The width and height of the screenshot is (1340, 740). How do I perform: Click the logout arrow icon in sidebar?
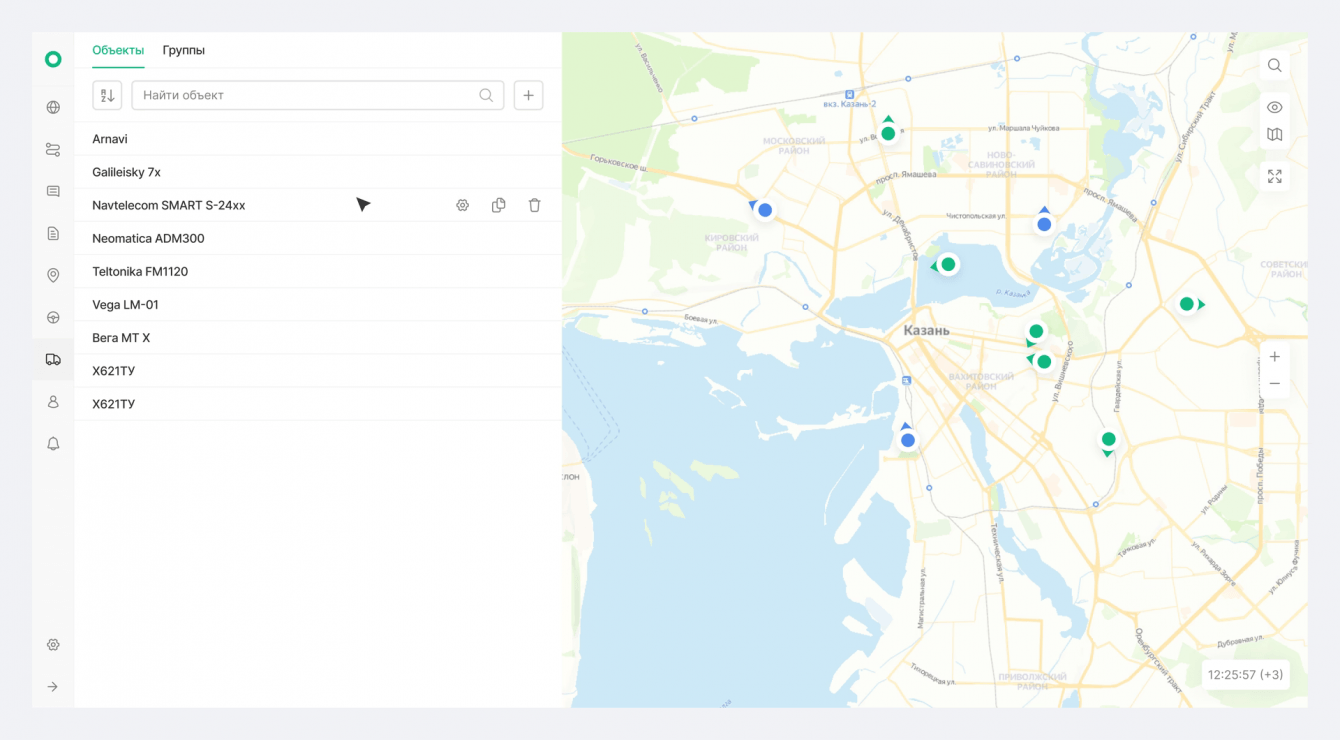point(53,687)
